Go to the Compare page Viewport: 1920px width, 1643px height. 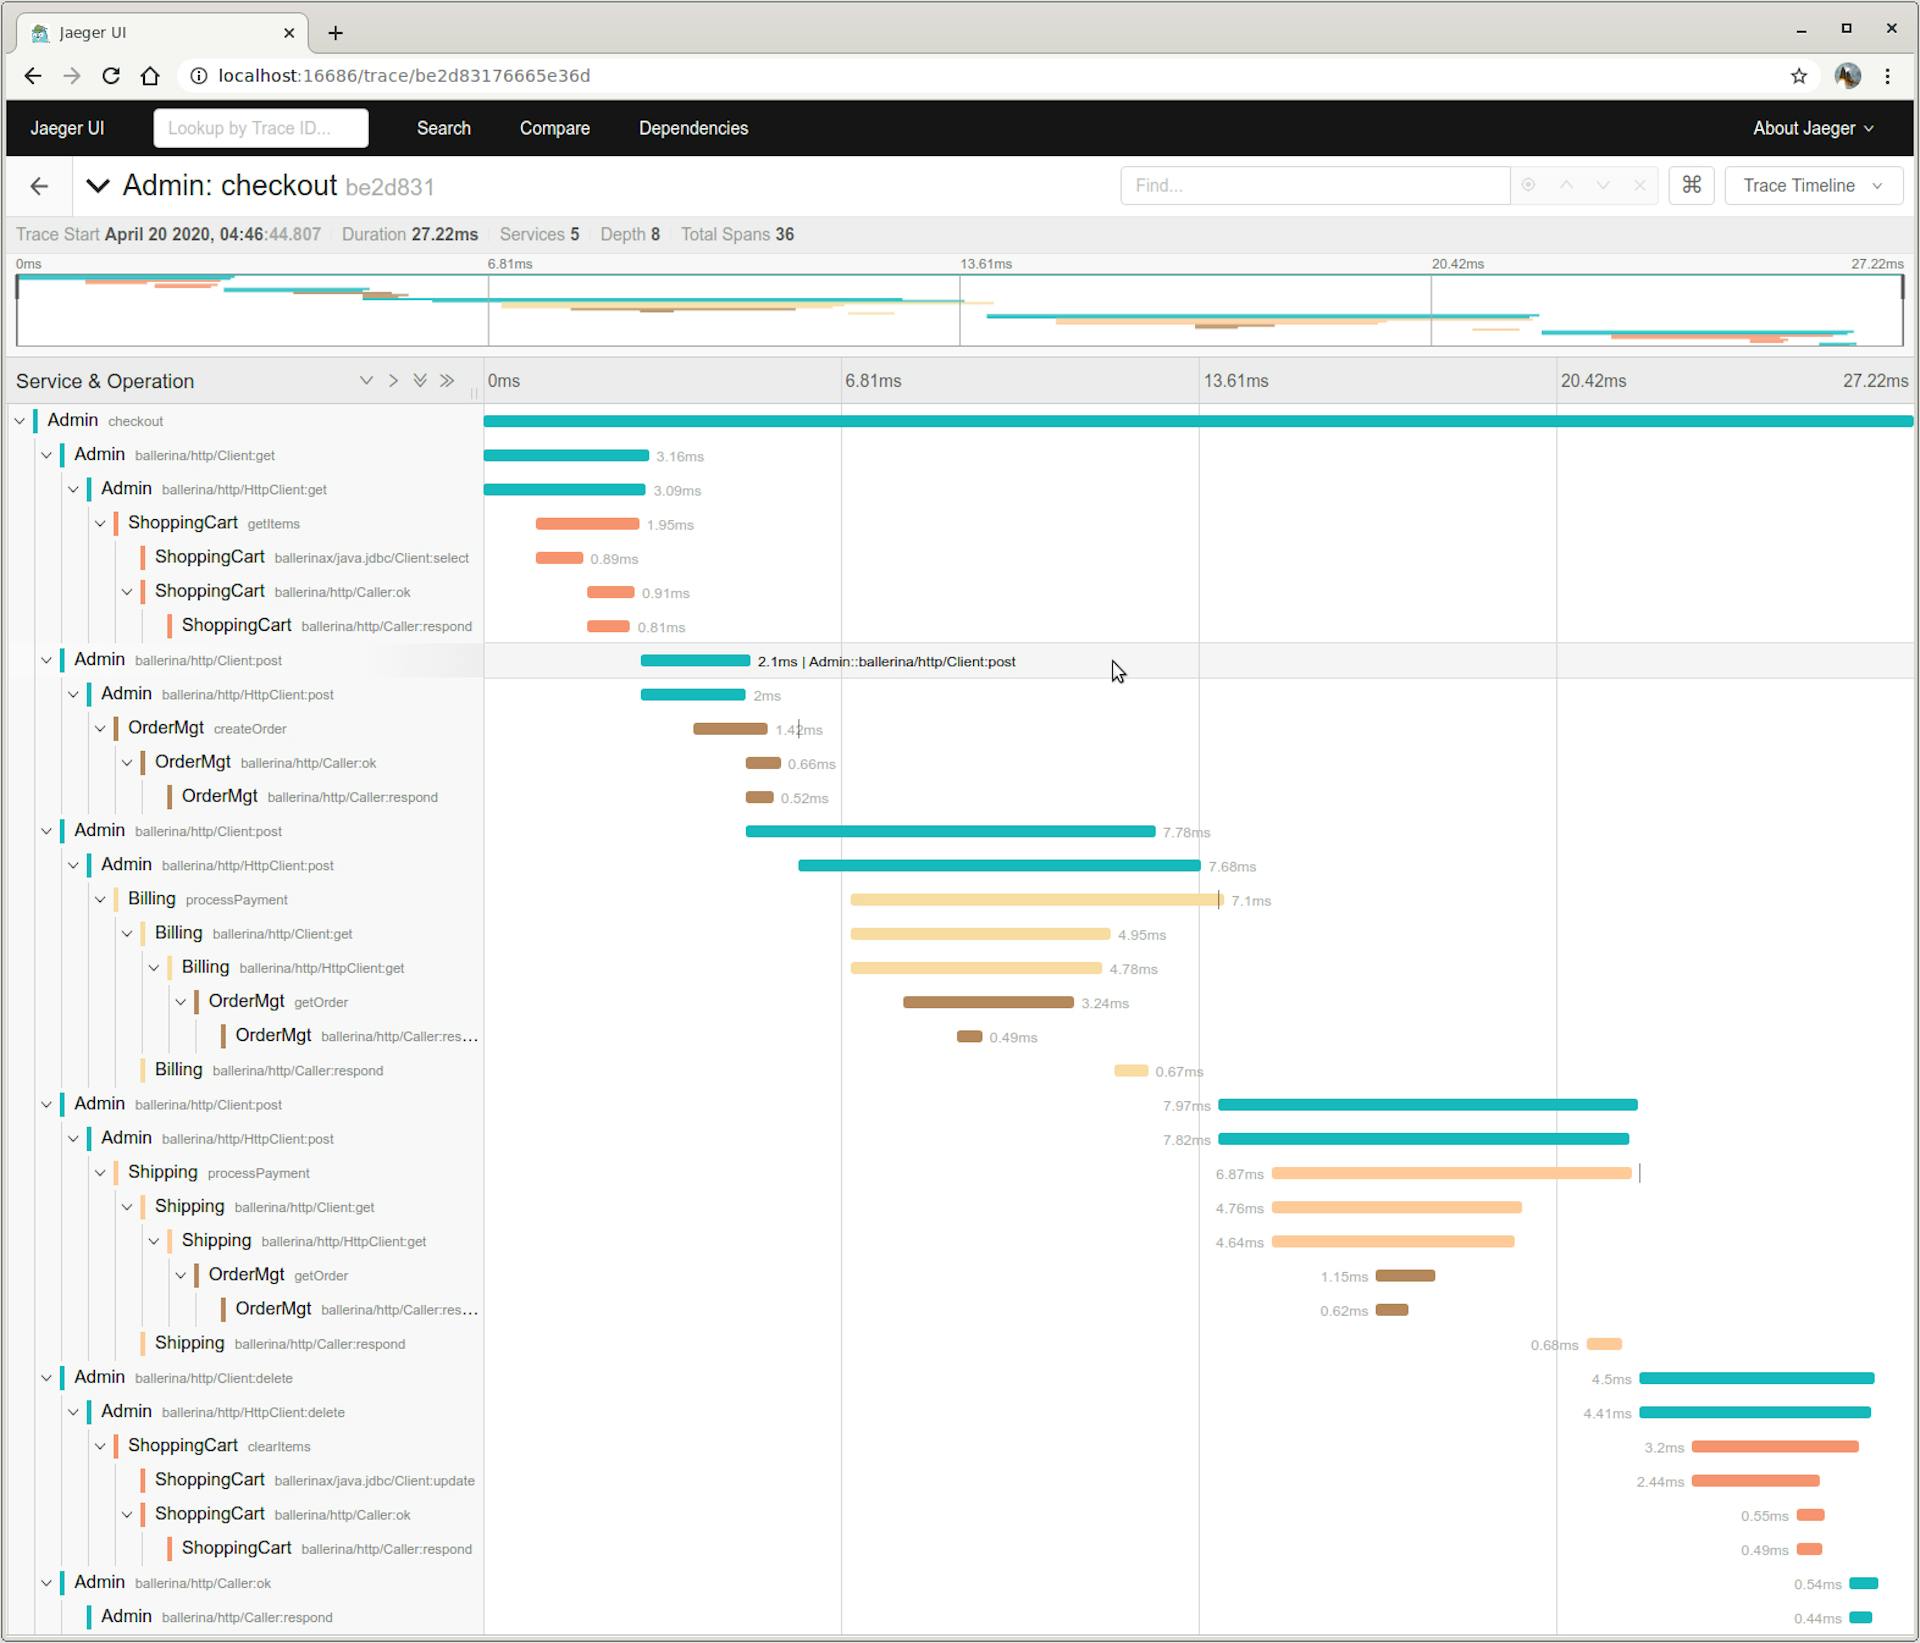(x=554, y=128)
